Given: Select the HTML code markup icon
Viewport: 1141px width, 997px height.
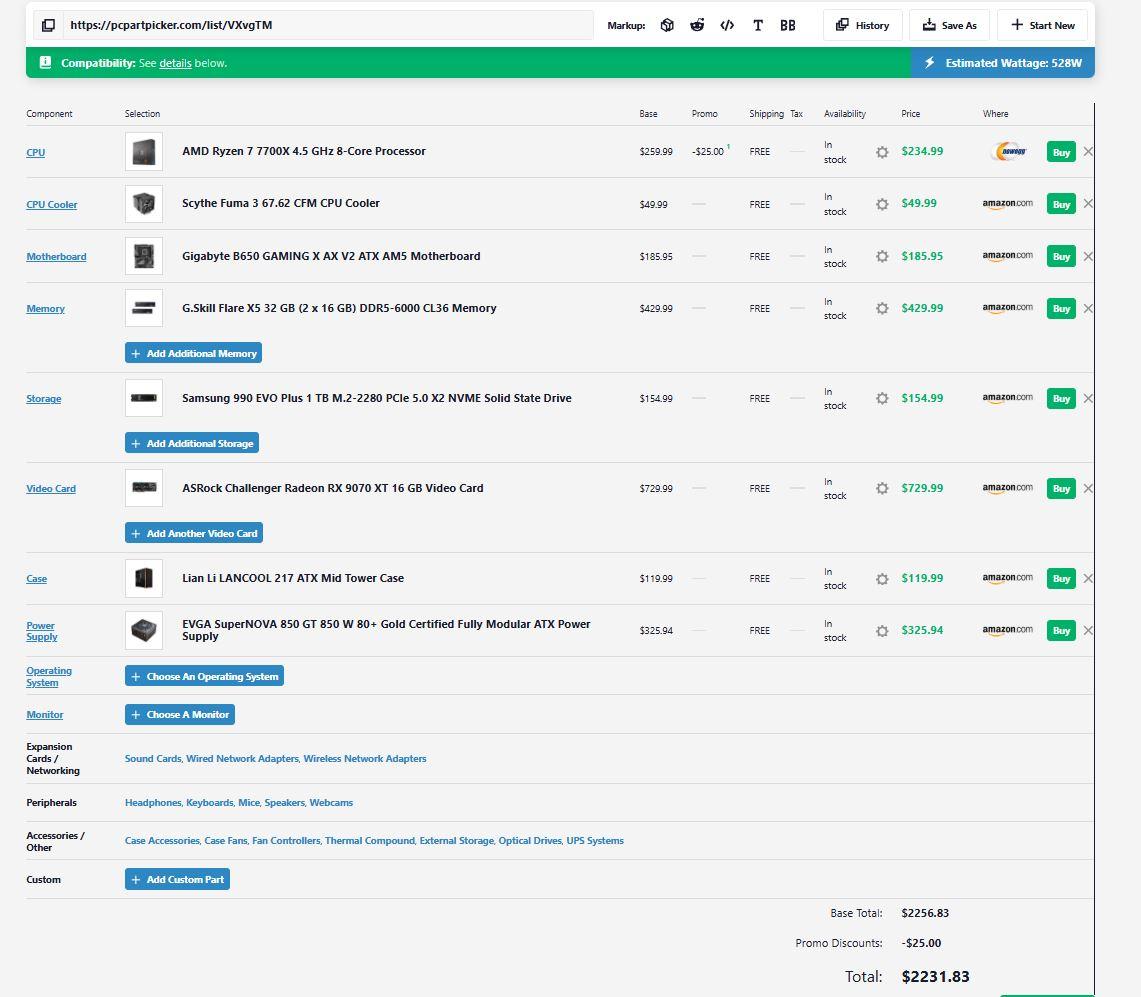Looking at the screenshot, I should (x=727, y=25).
